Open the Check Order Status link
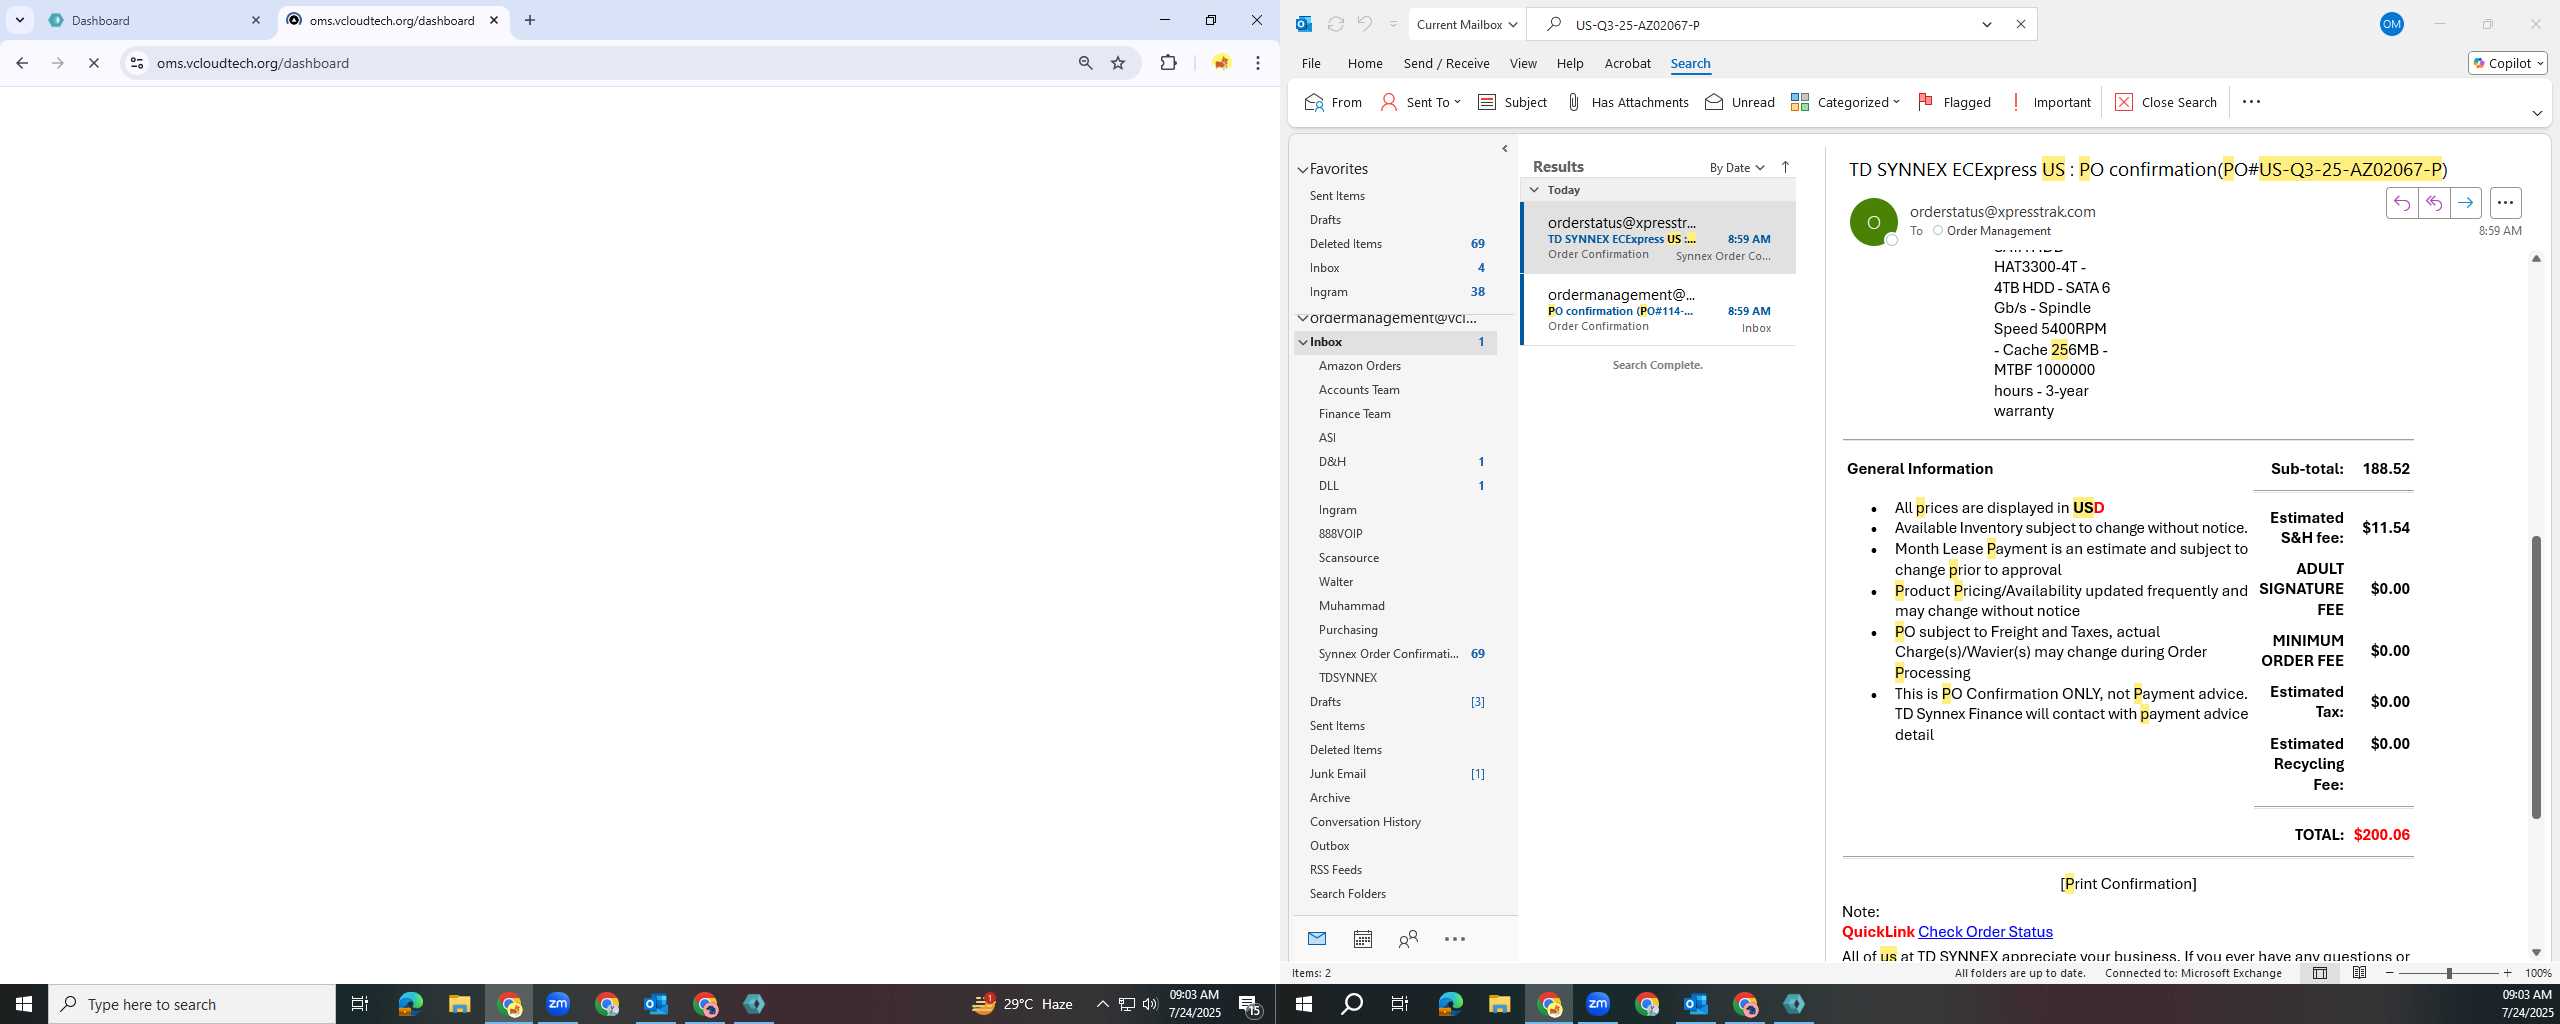The height and width of the screenshot is (1024, 2560). (x=1985, y=932)
